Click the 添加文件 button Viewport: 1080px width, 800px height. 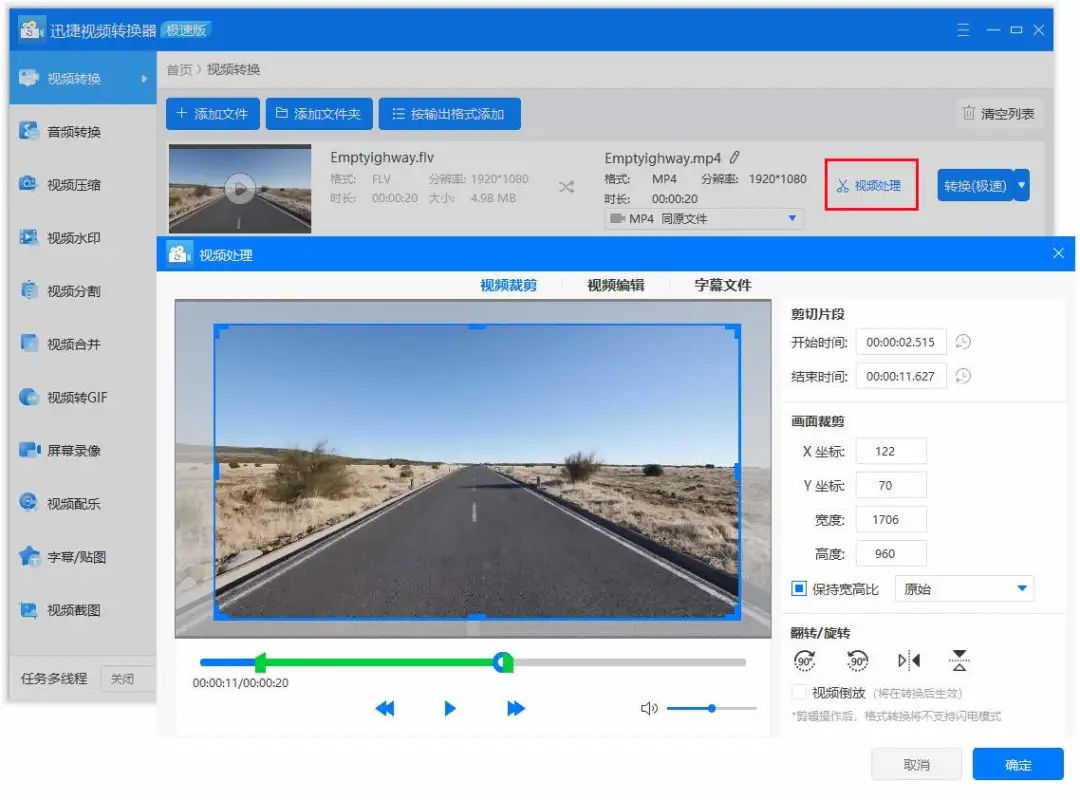pyautogui.click(x=212, y=114)
